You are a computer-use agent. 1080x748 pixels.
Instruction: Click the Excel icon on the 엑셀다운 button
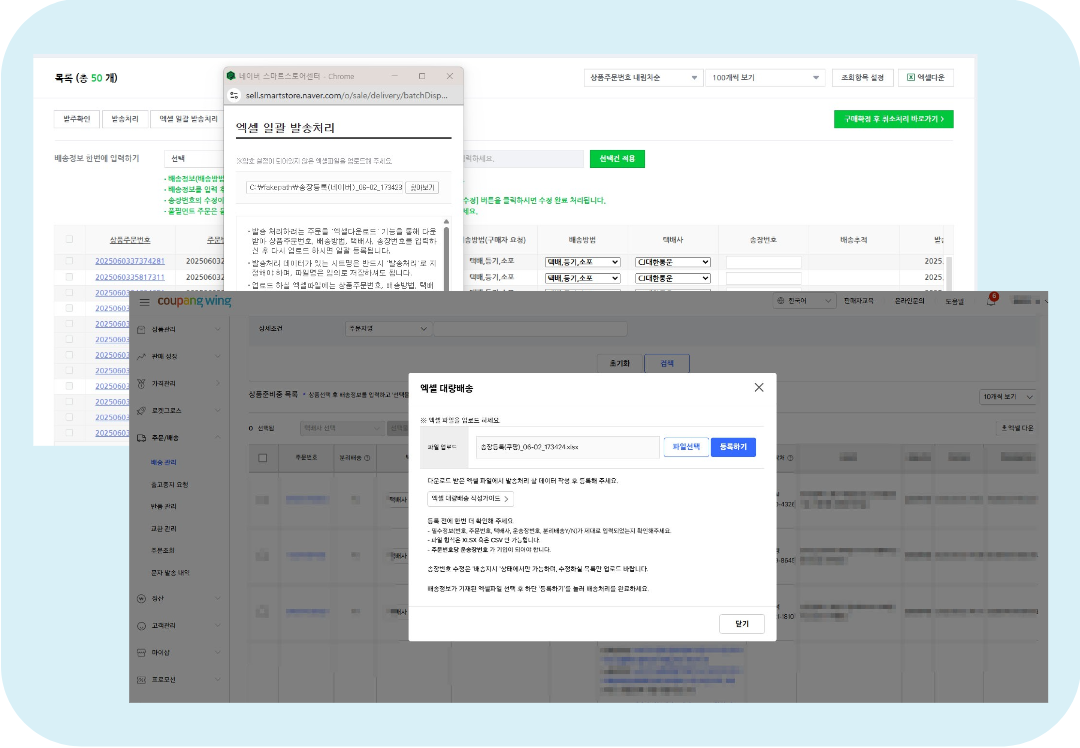[x=910, y=77]
